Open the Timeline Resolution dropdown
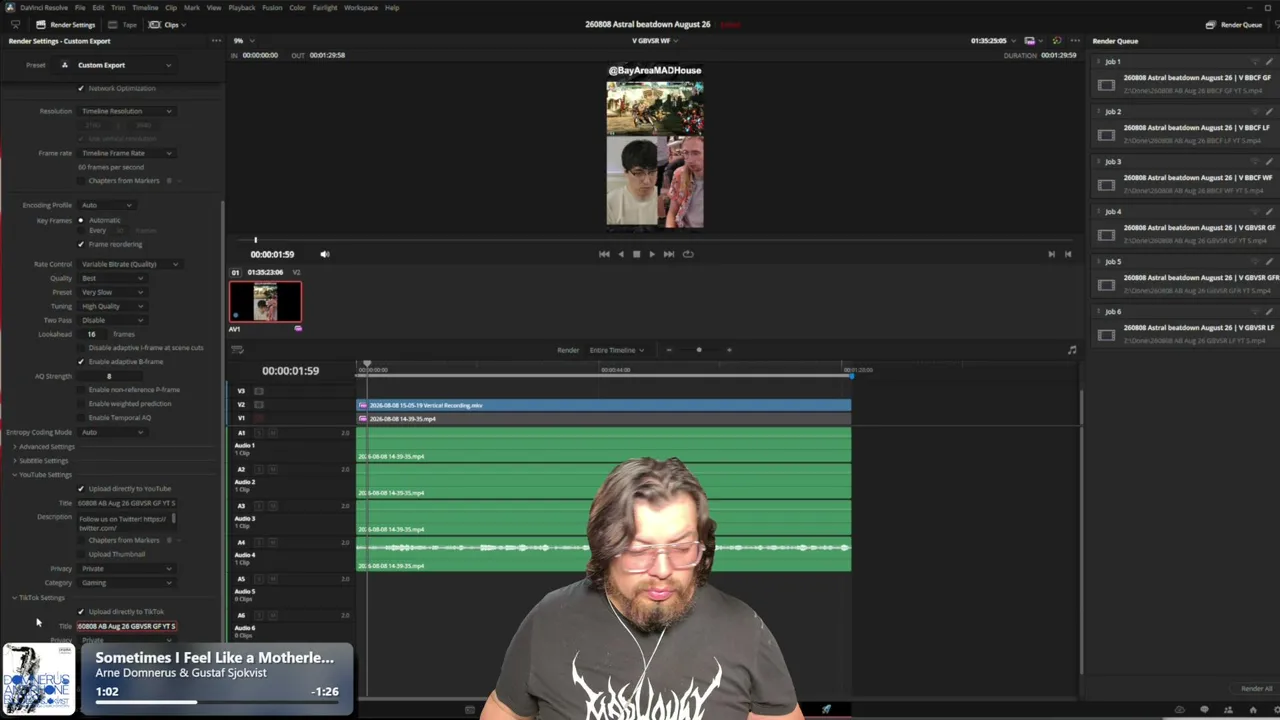Image resolution: width=1280 pixels, height=720 pixels. (126, 111)
